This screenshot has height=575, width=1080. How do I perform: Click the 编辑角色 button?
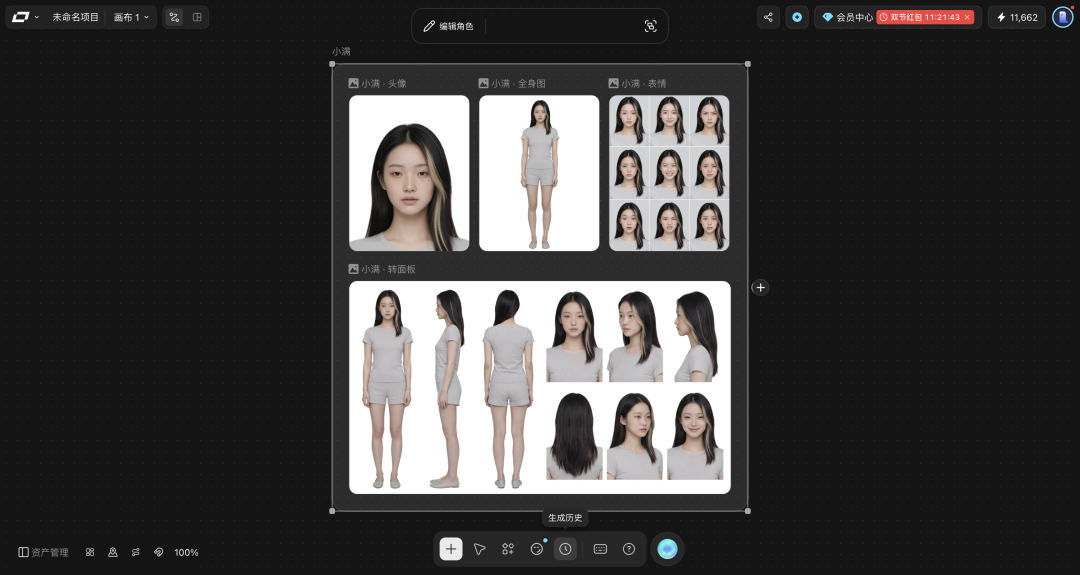pos(448,26)
